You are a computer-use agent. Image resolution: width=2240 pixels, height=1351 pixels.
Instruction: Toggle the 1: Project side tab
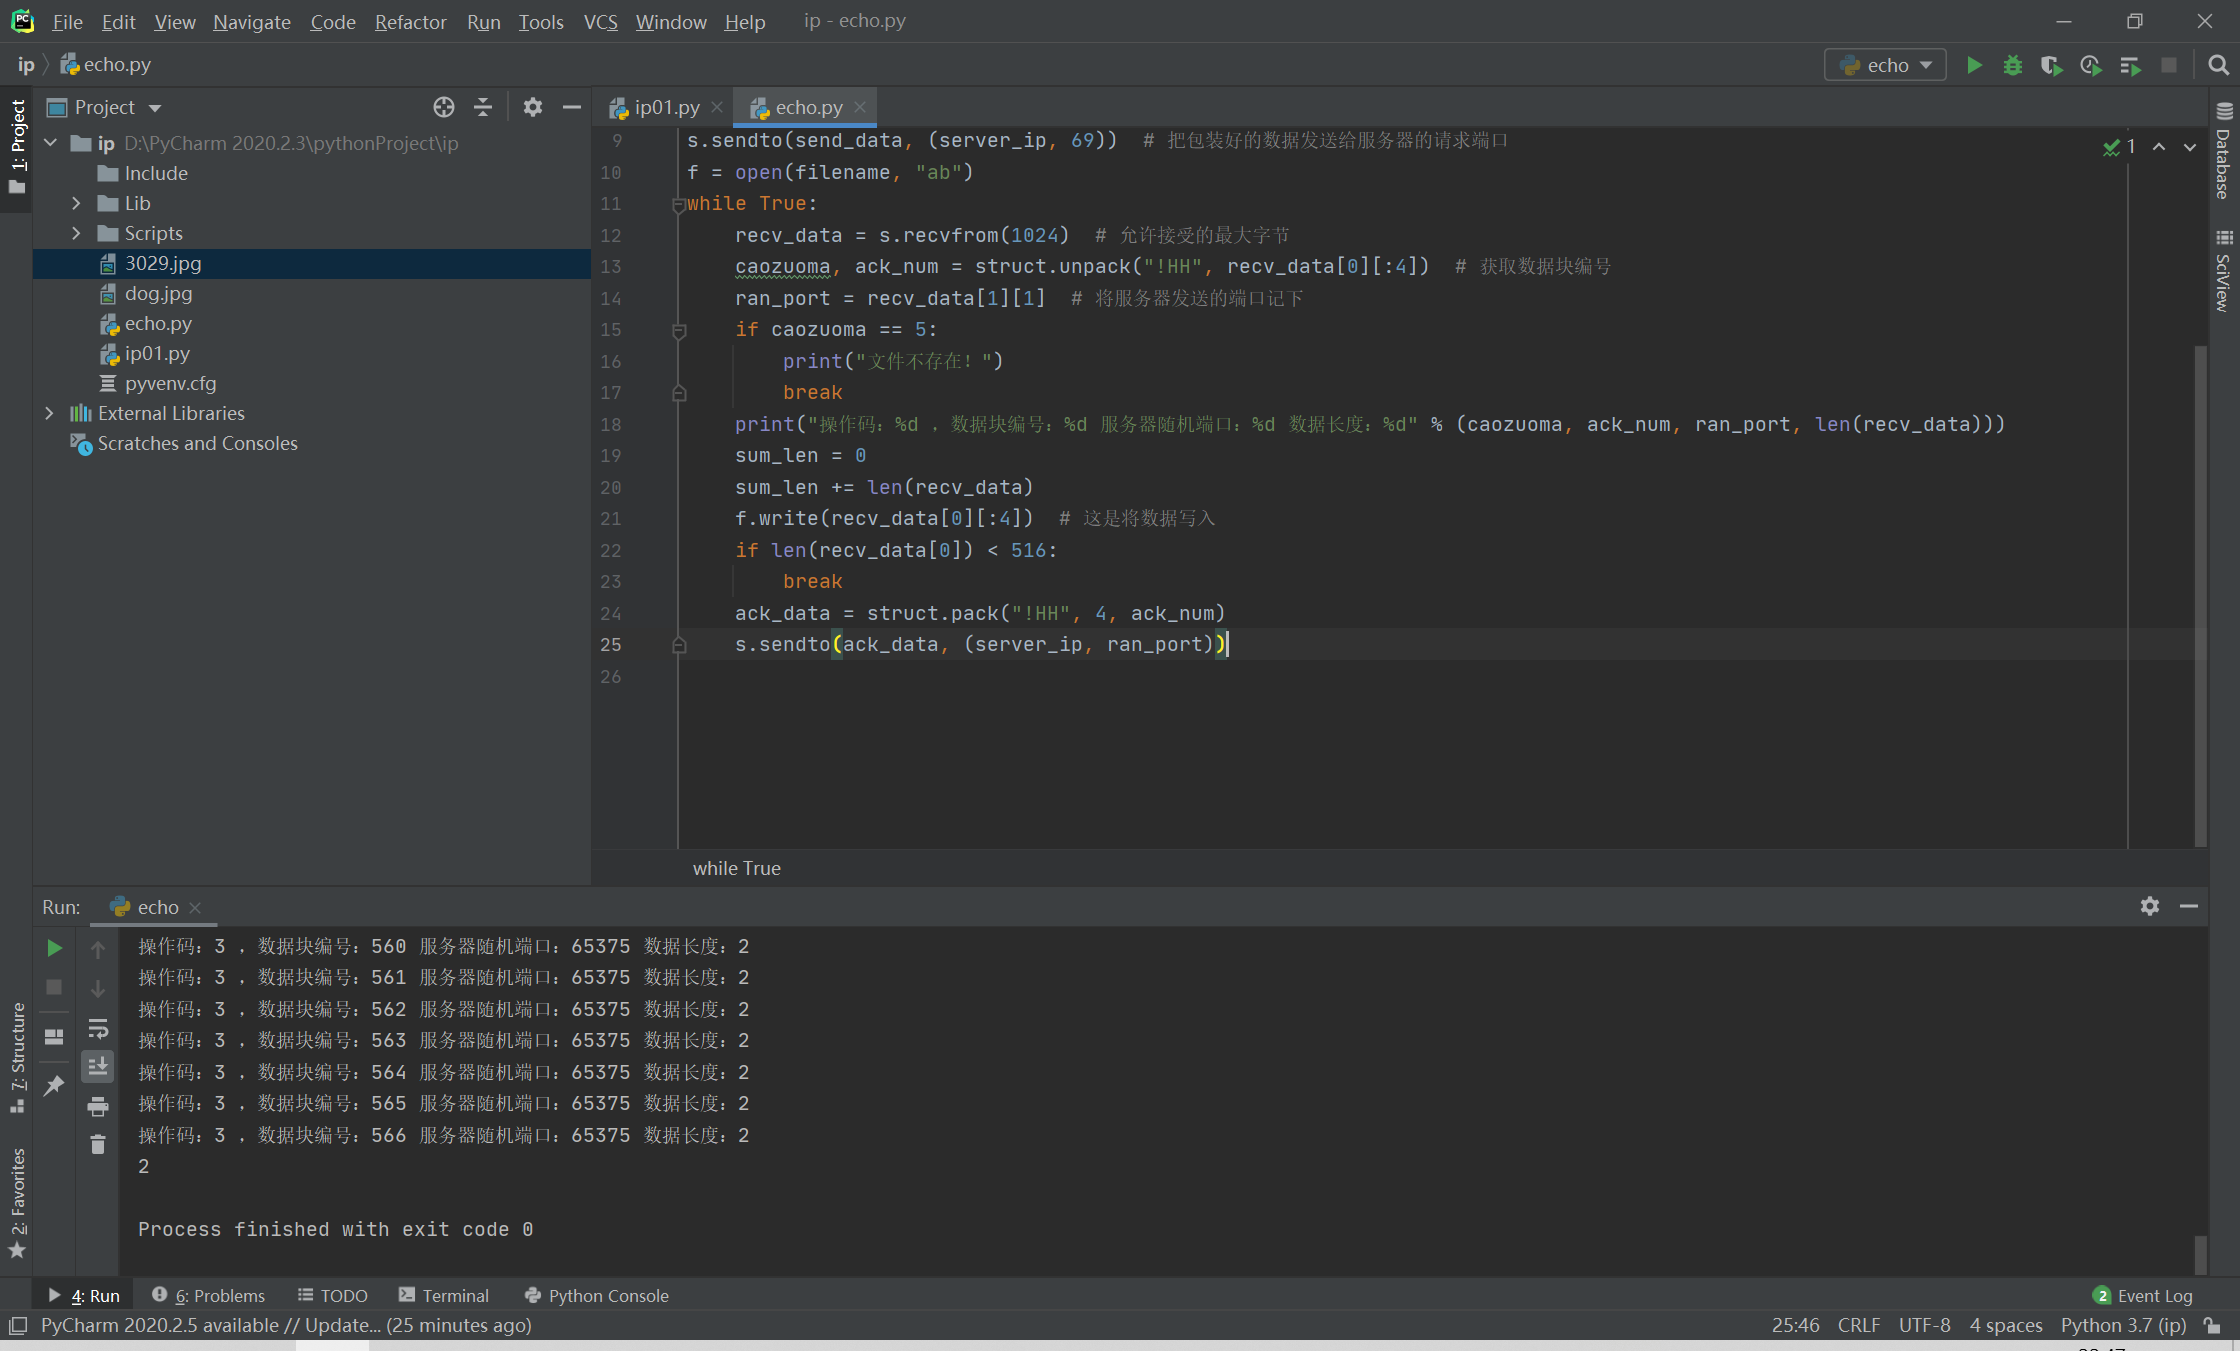pos(17,147)
